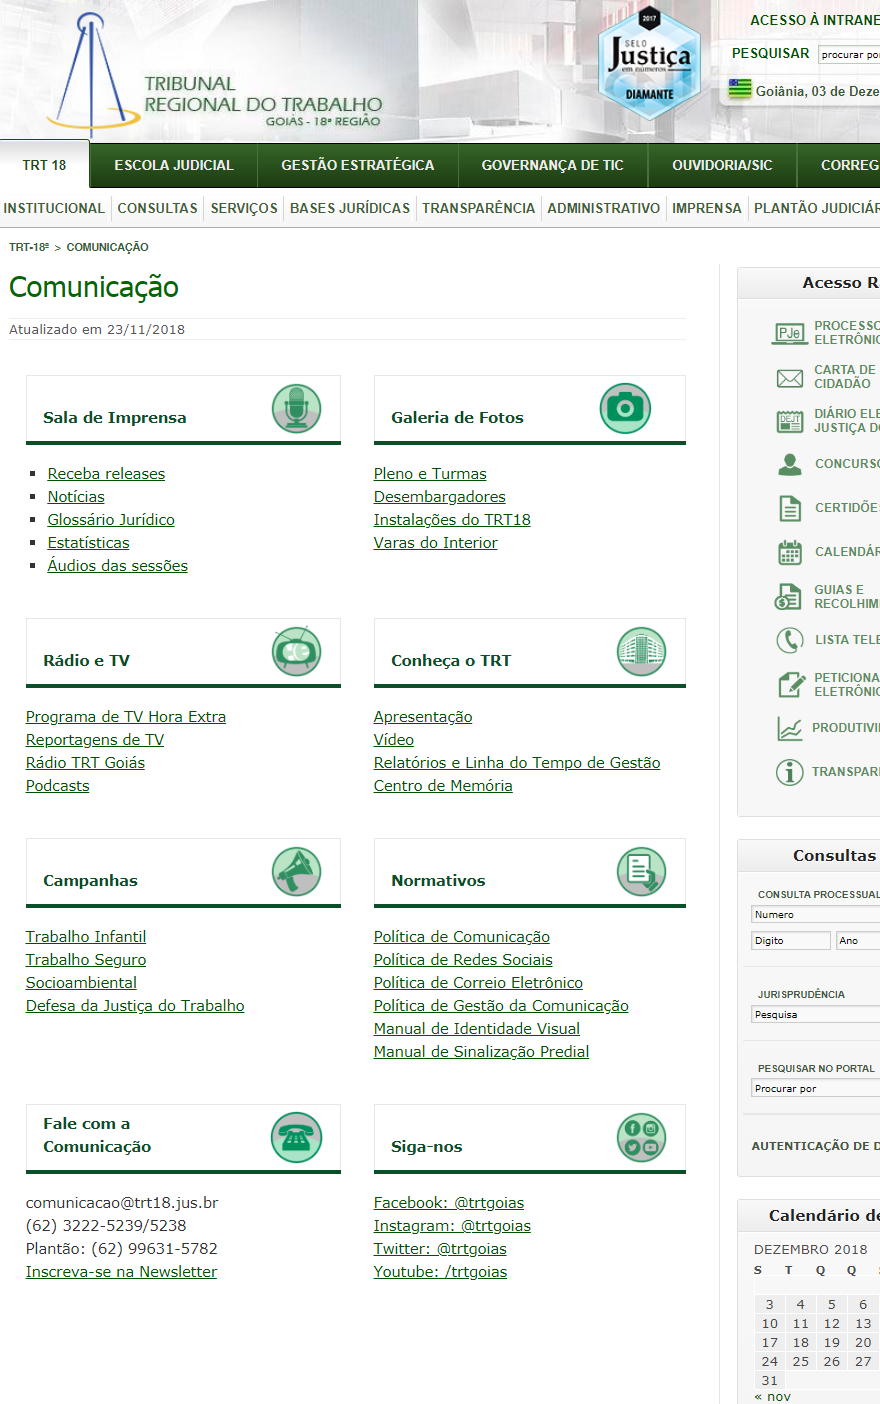Click the building icon beside Conheça o TRT
Viewport: 880px width, 1404px height.
coord(641,652)
